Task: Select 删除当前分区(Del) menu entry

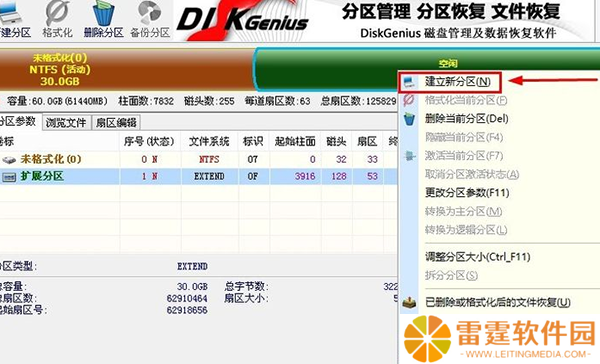Action: coord(466,119)
